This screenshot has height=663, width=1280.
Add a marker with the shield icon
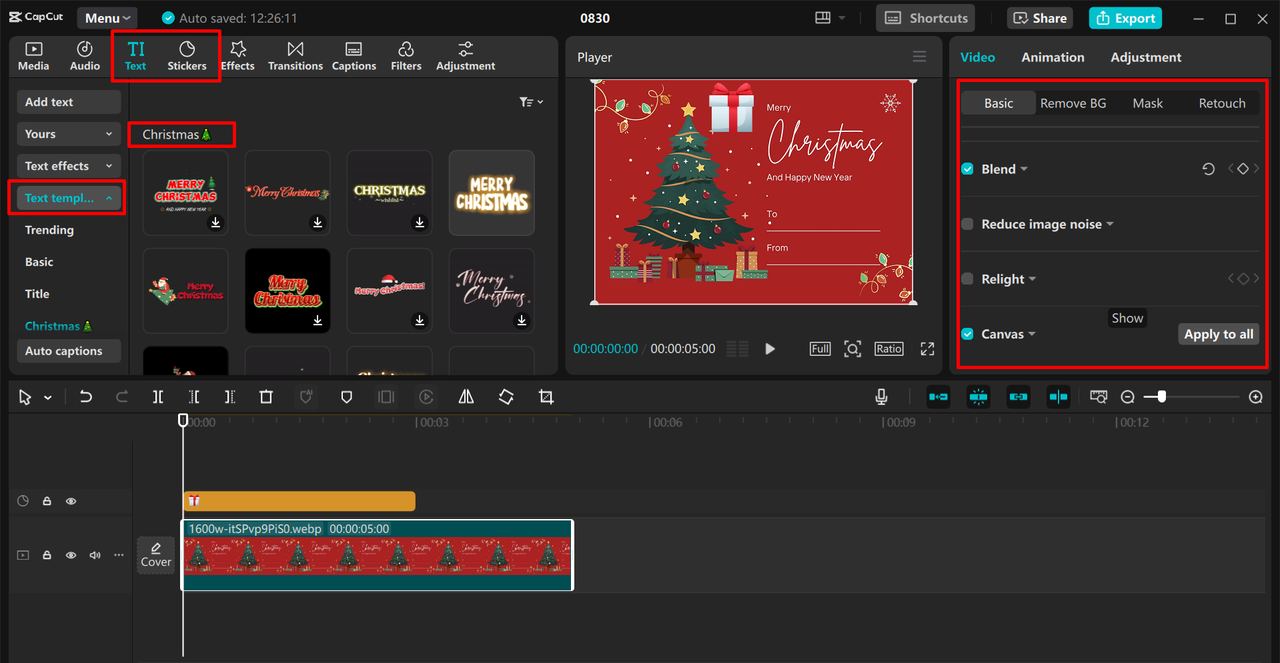346,397
